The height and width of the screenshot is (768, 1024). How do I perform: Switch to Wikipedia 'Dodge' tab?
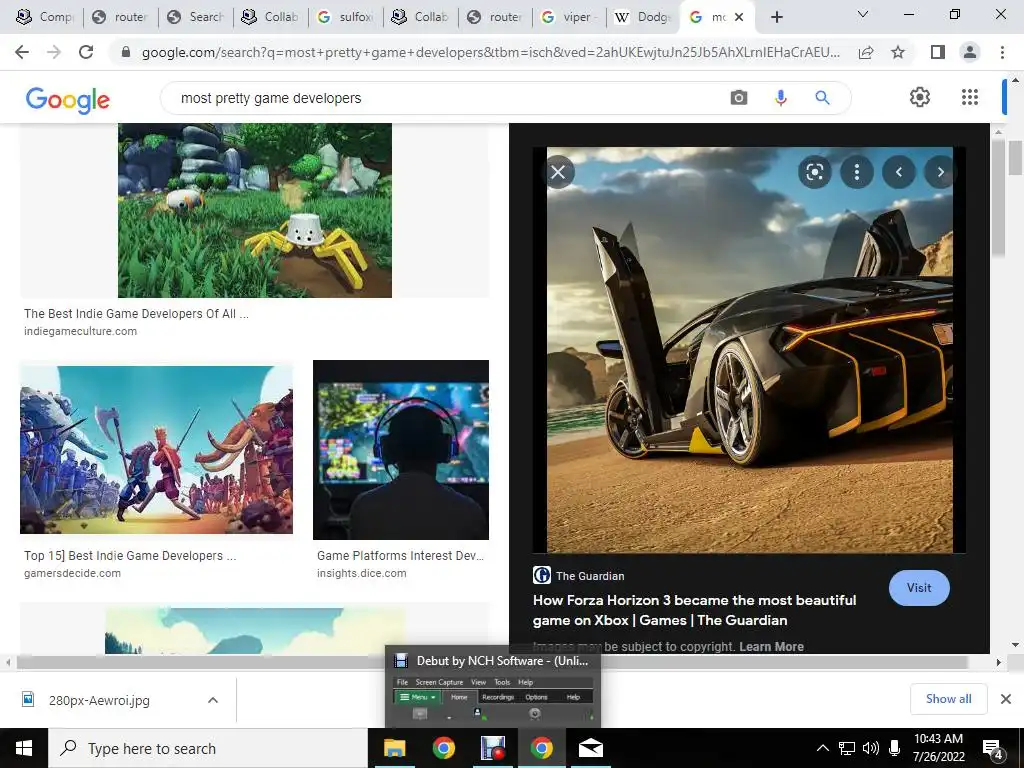point(643,17)
